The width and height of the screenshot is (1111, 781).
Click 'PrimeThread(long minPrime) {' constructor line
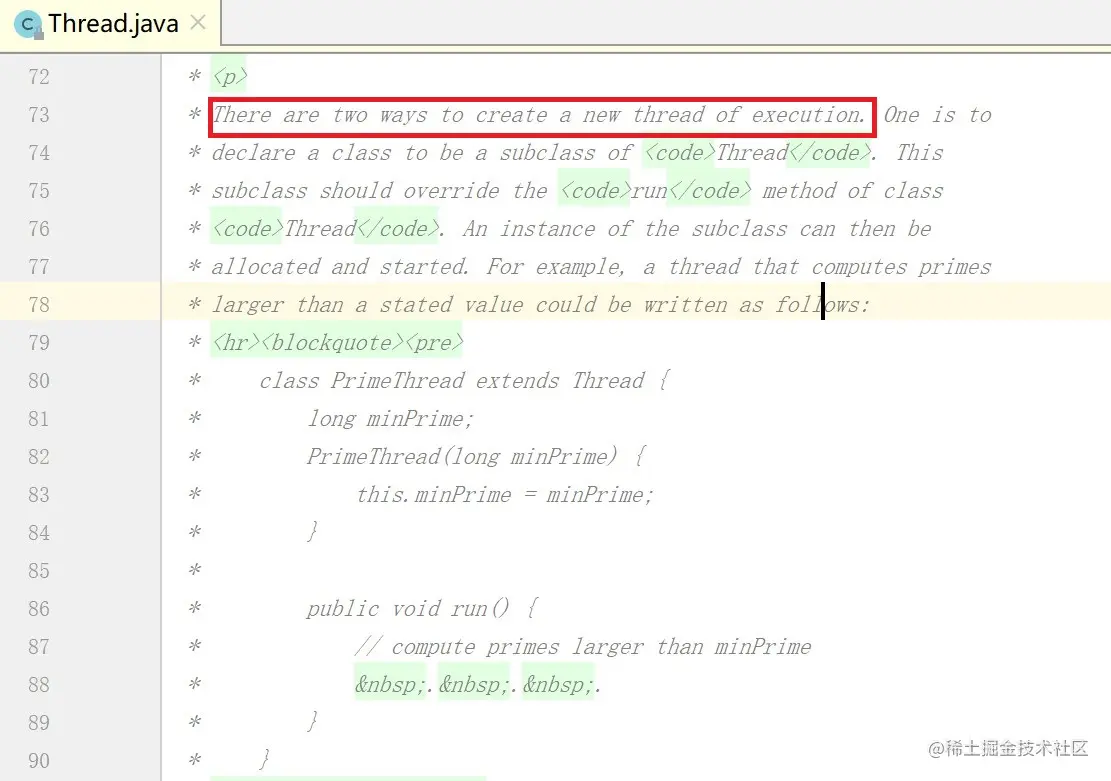click(476, 457)
